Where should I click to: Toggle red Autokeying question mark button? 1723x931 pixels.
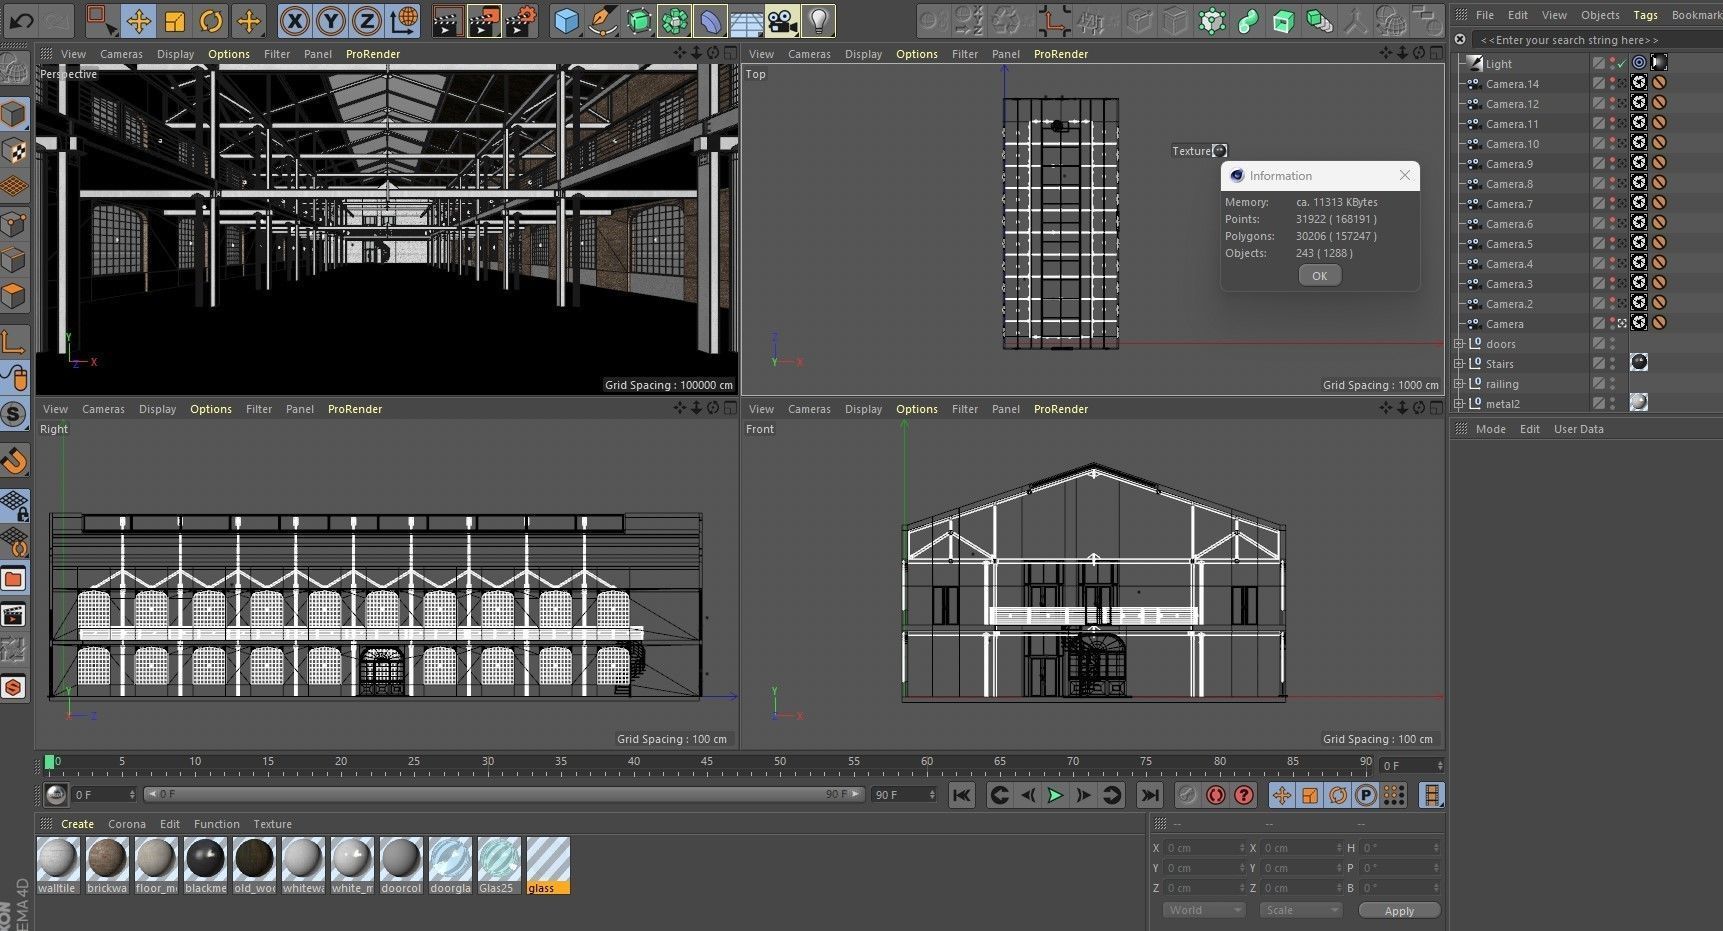[1244, 795]
